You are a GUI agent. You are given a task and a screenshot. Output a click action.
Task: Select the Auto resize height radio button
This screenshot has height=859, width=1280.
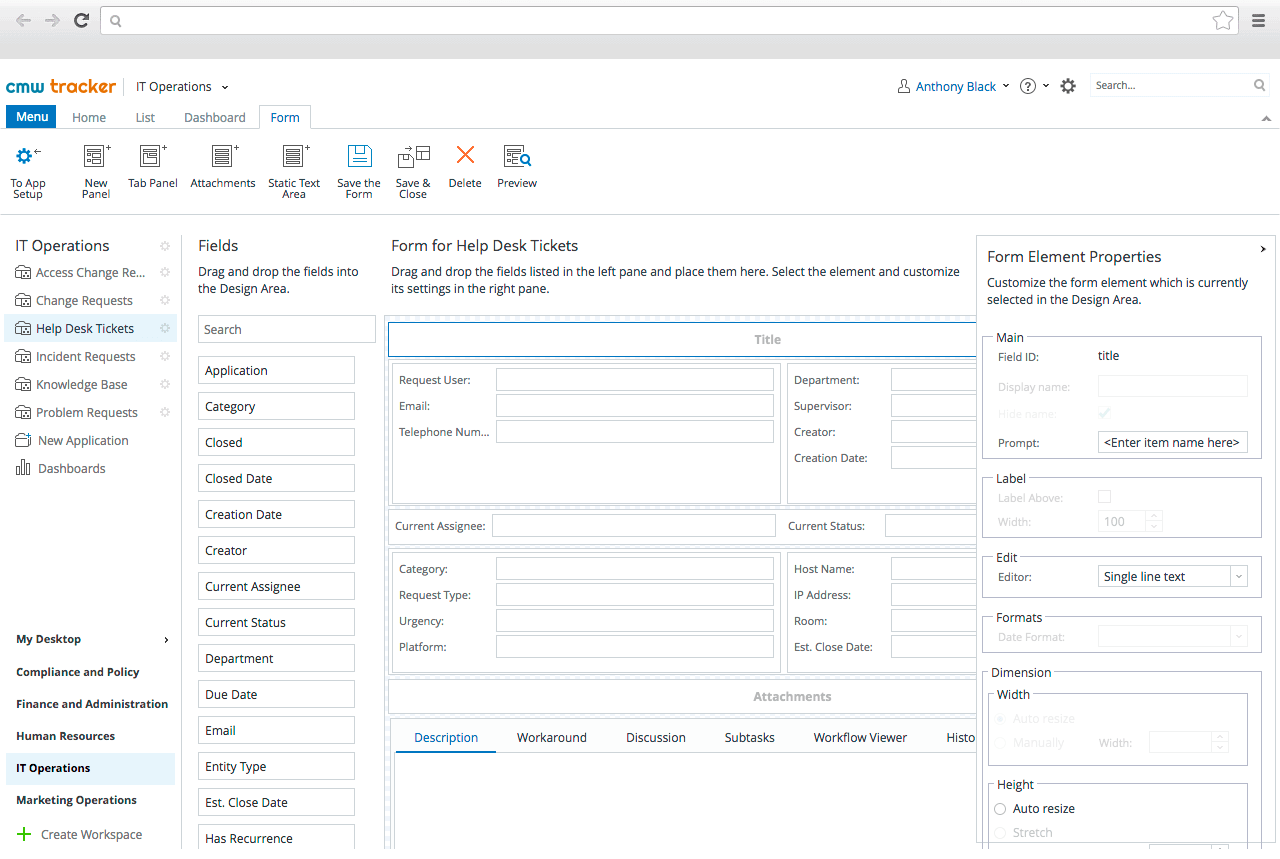coord(1000,809)
